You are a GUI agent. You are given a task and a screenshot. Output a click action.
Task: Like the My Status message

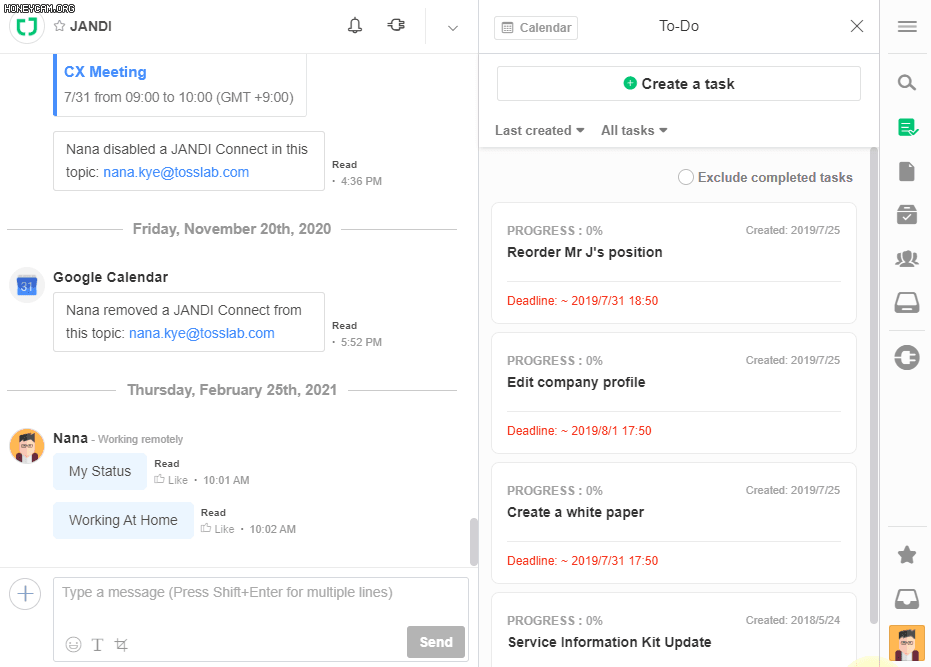(172, 480)
